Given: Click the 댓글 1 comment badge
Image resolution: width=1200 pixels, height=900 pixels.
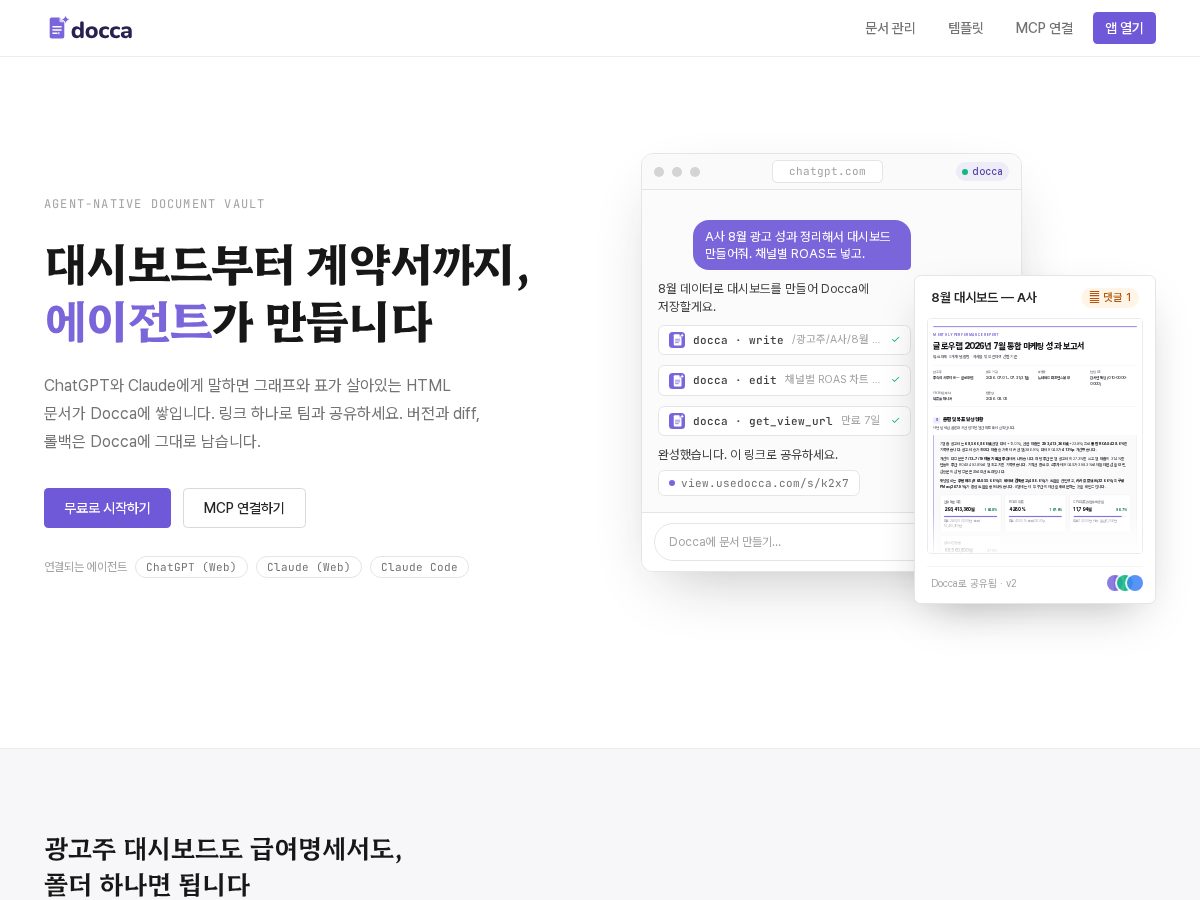Looking at the screenshot, I should (1110, 297).
